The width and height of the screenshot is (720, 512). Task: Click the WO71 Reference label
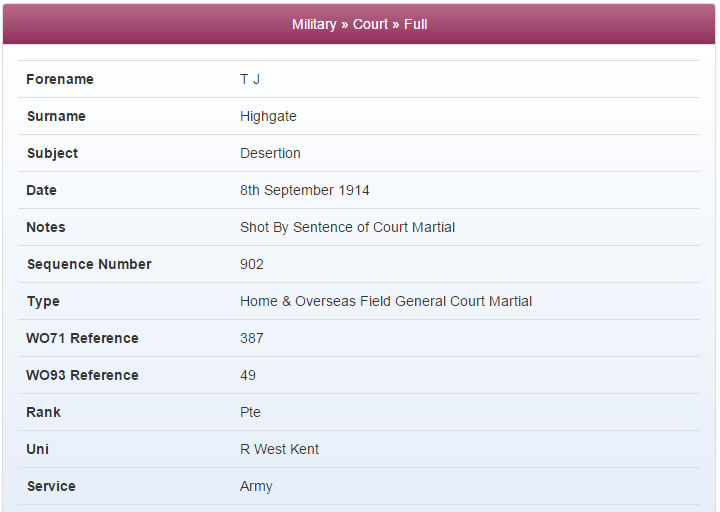coord(82,338)
